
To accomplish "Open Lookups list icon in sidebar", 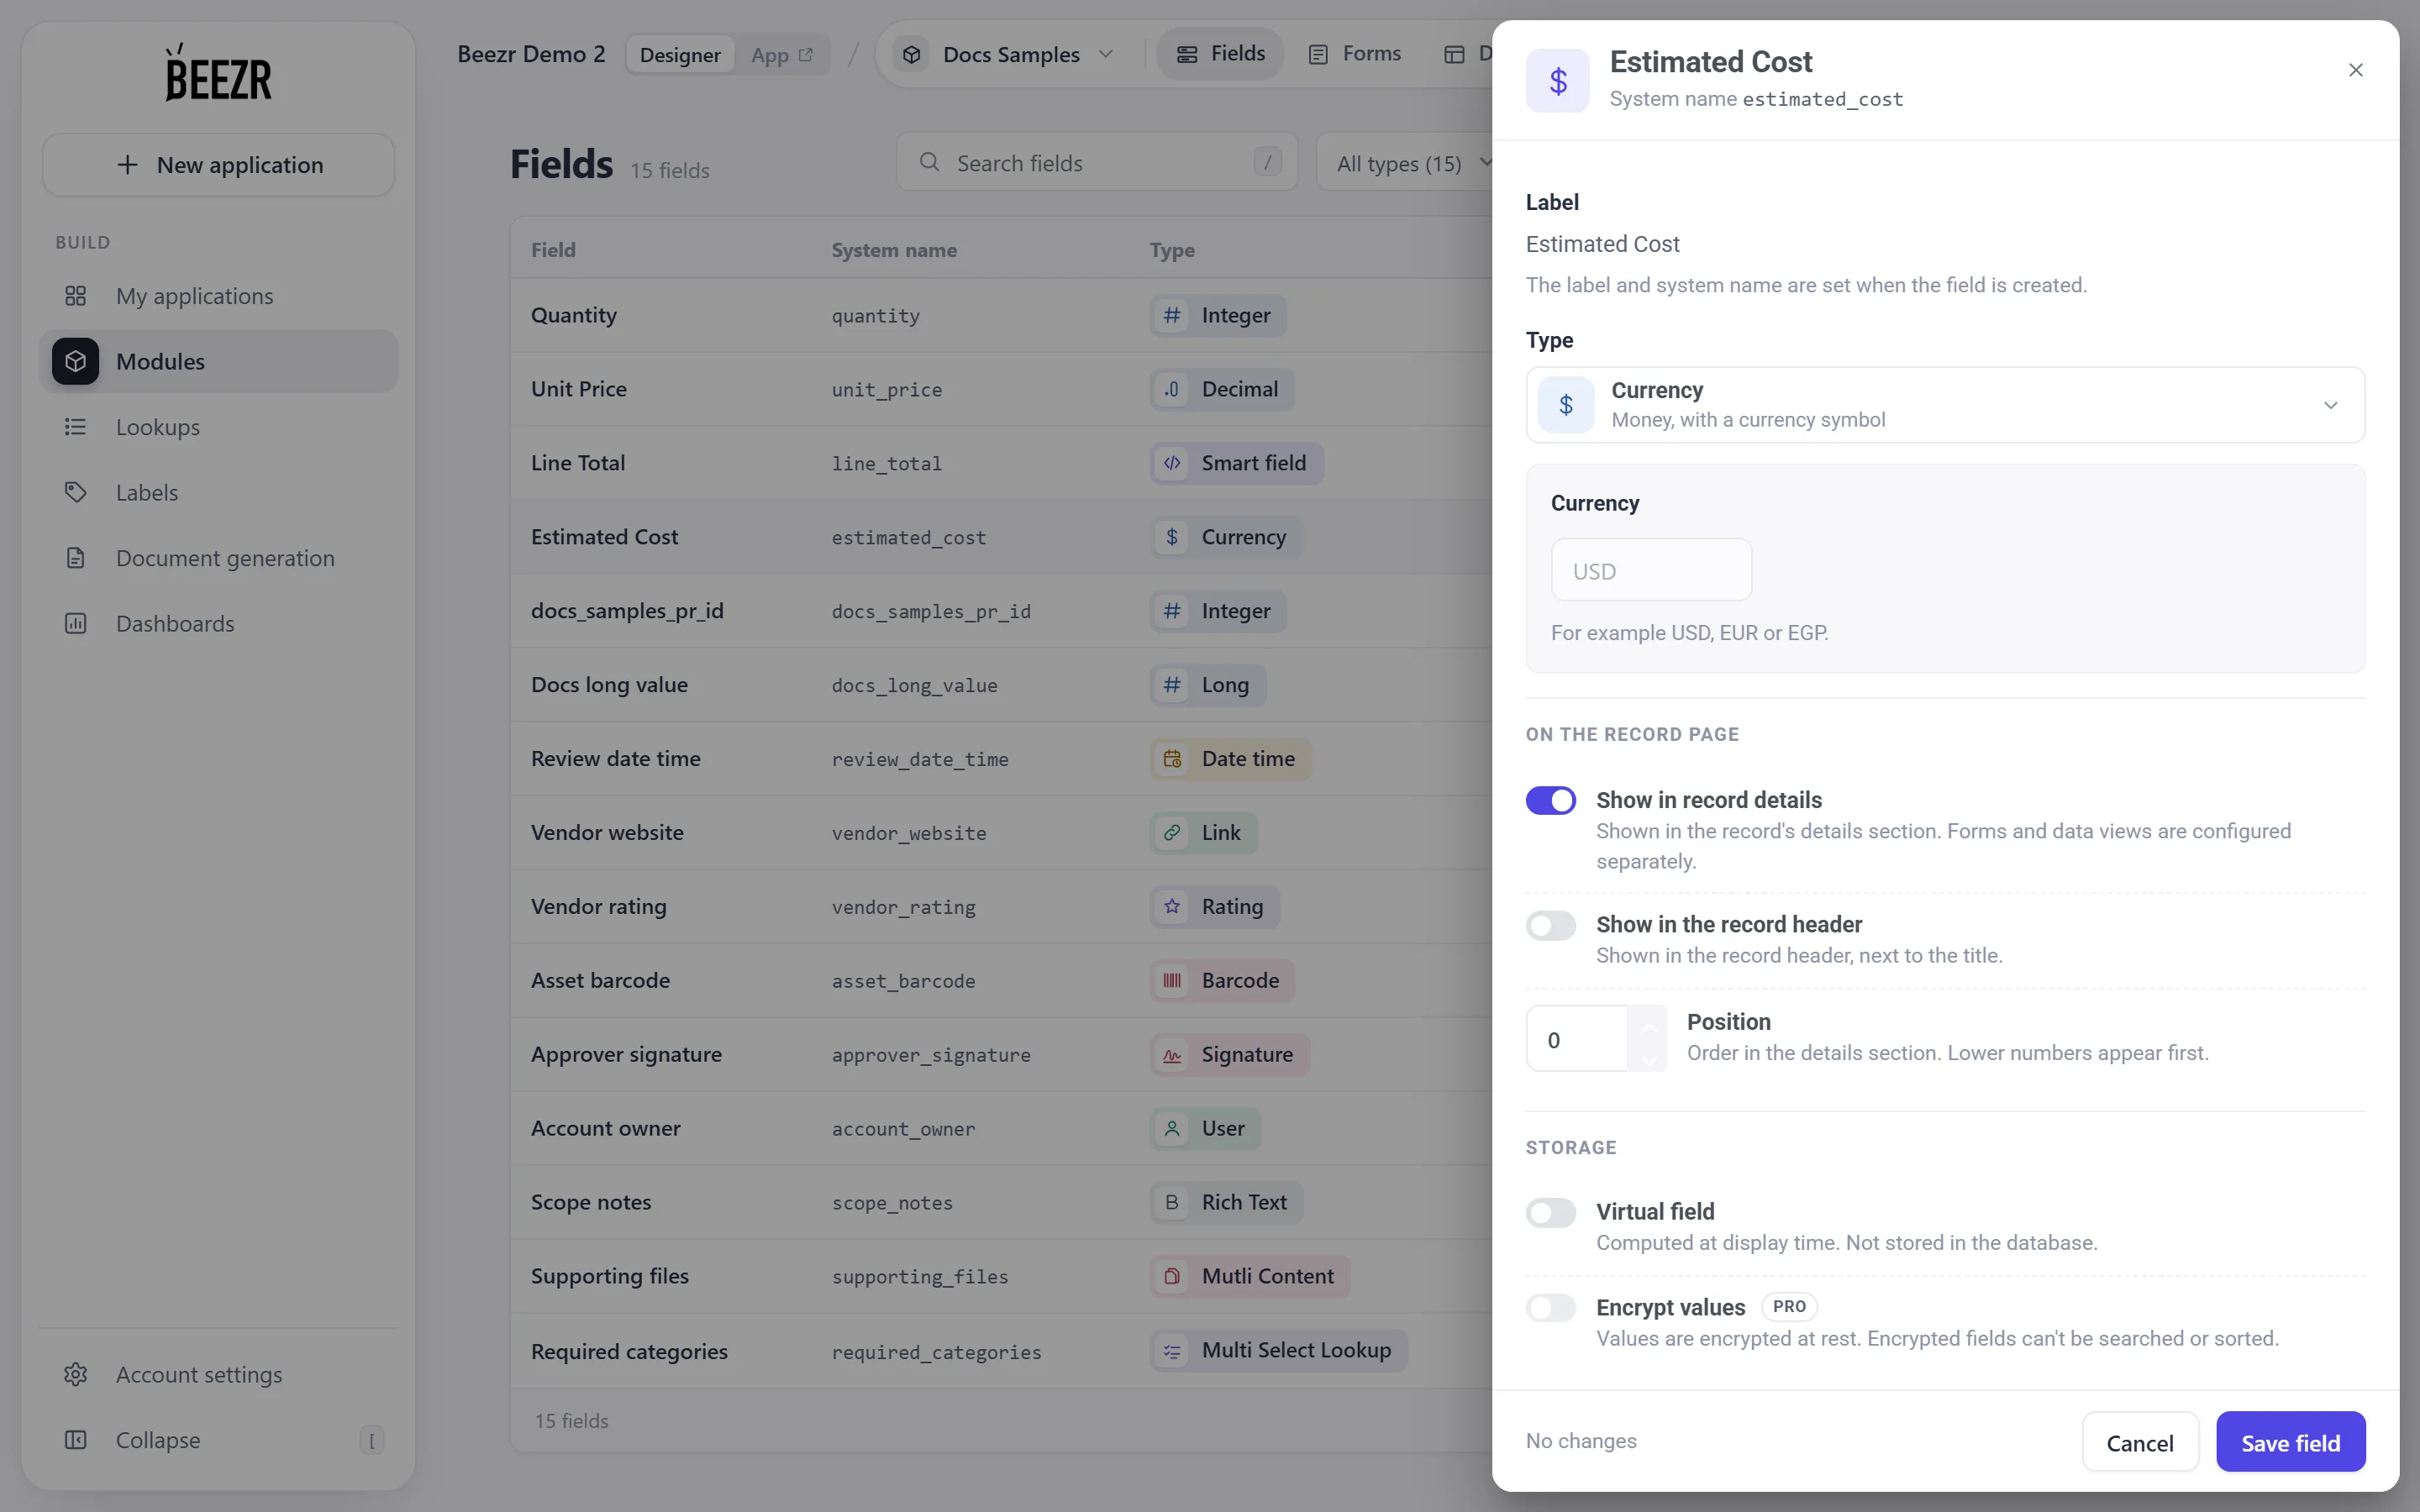I will click(75, 427).
